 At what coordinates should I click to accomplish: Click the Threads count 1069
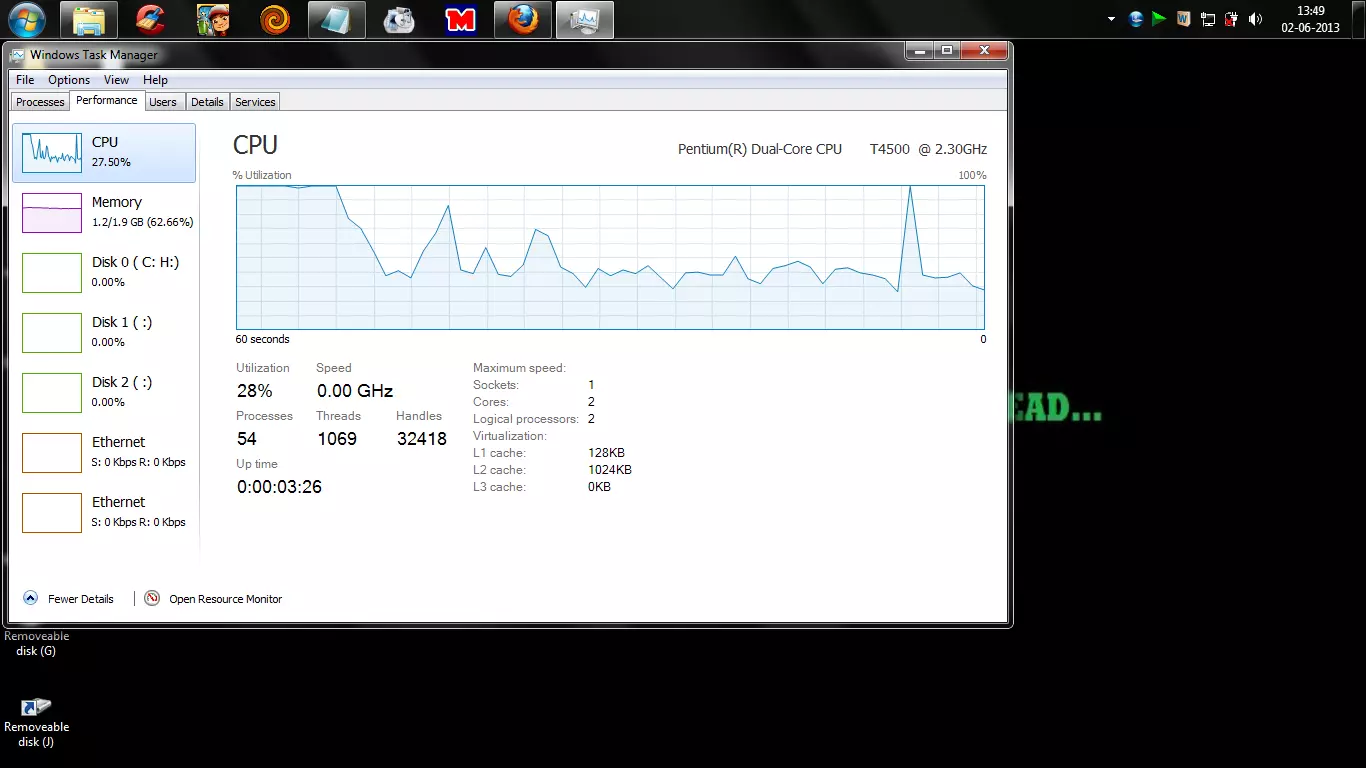point(337,439)
